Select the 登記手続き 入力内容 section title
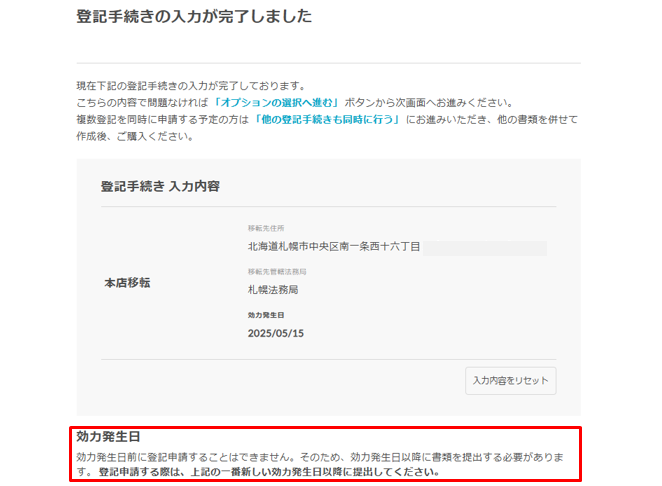Viewport: 662px width, 486px height. [160, 186]
